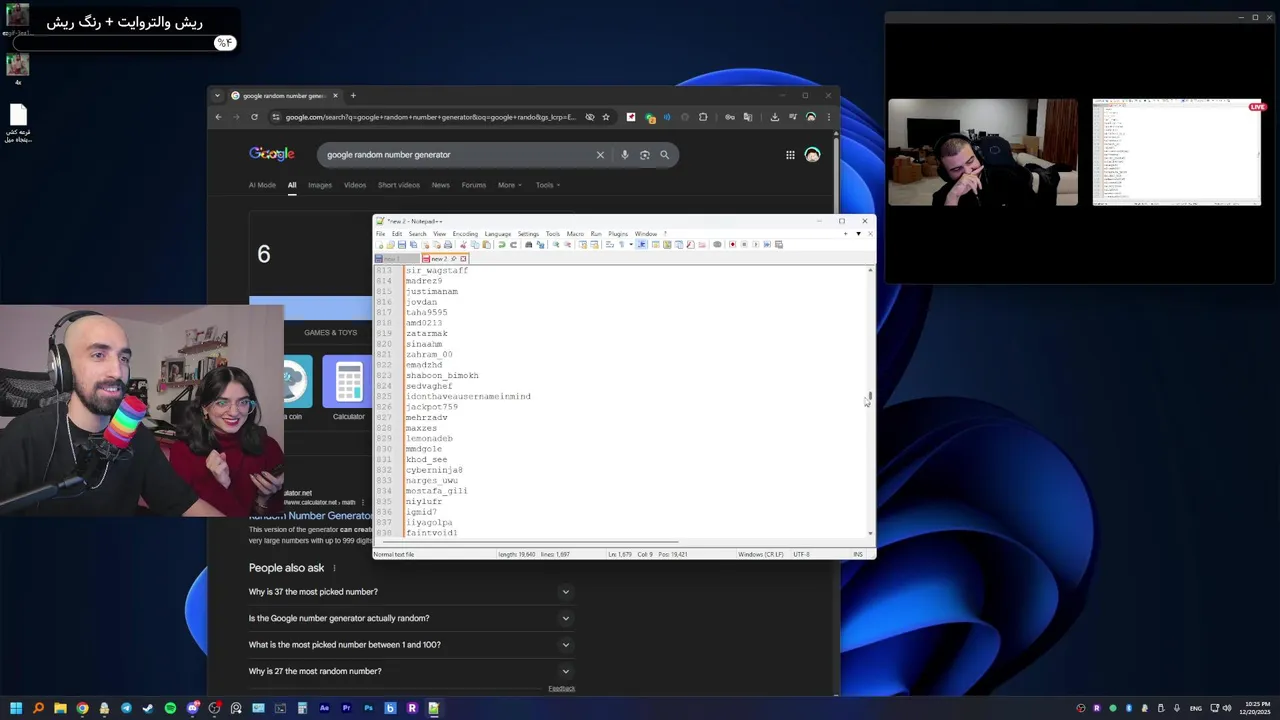The image size is (1280, 720).
Task: Open the More dropdown in Google filters
Action: (509, 185)
